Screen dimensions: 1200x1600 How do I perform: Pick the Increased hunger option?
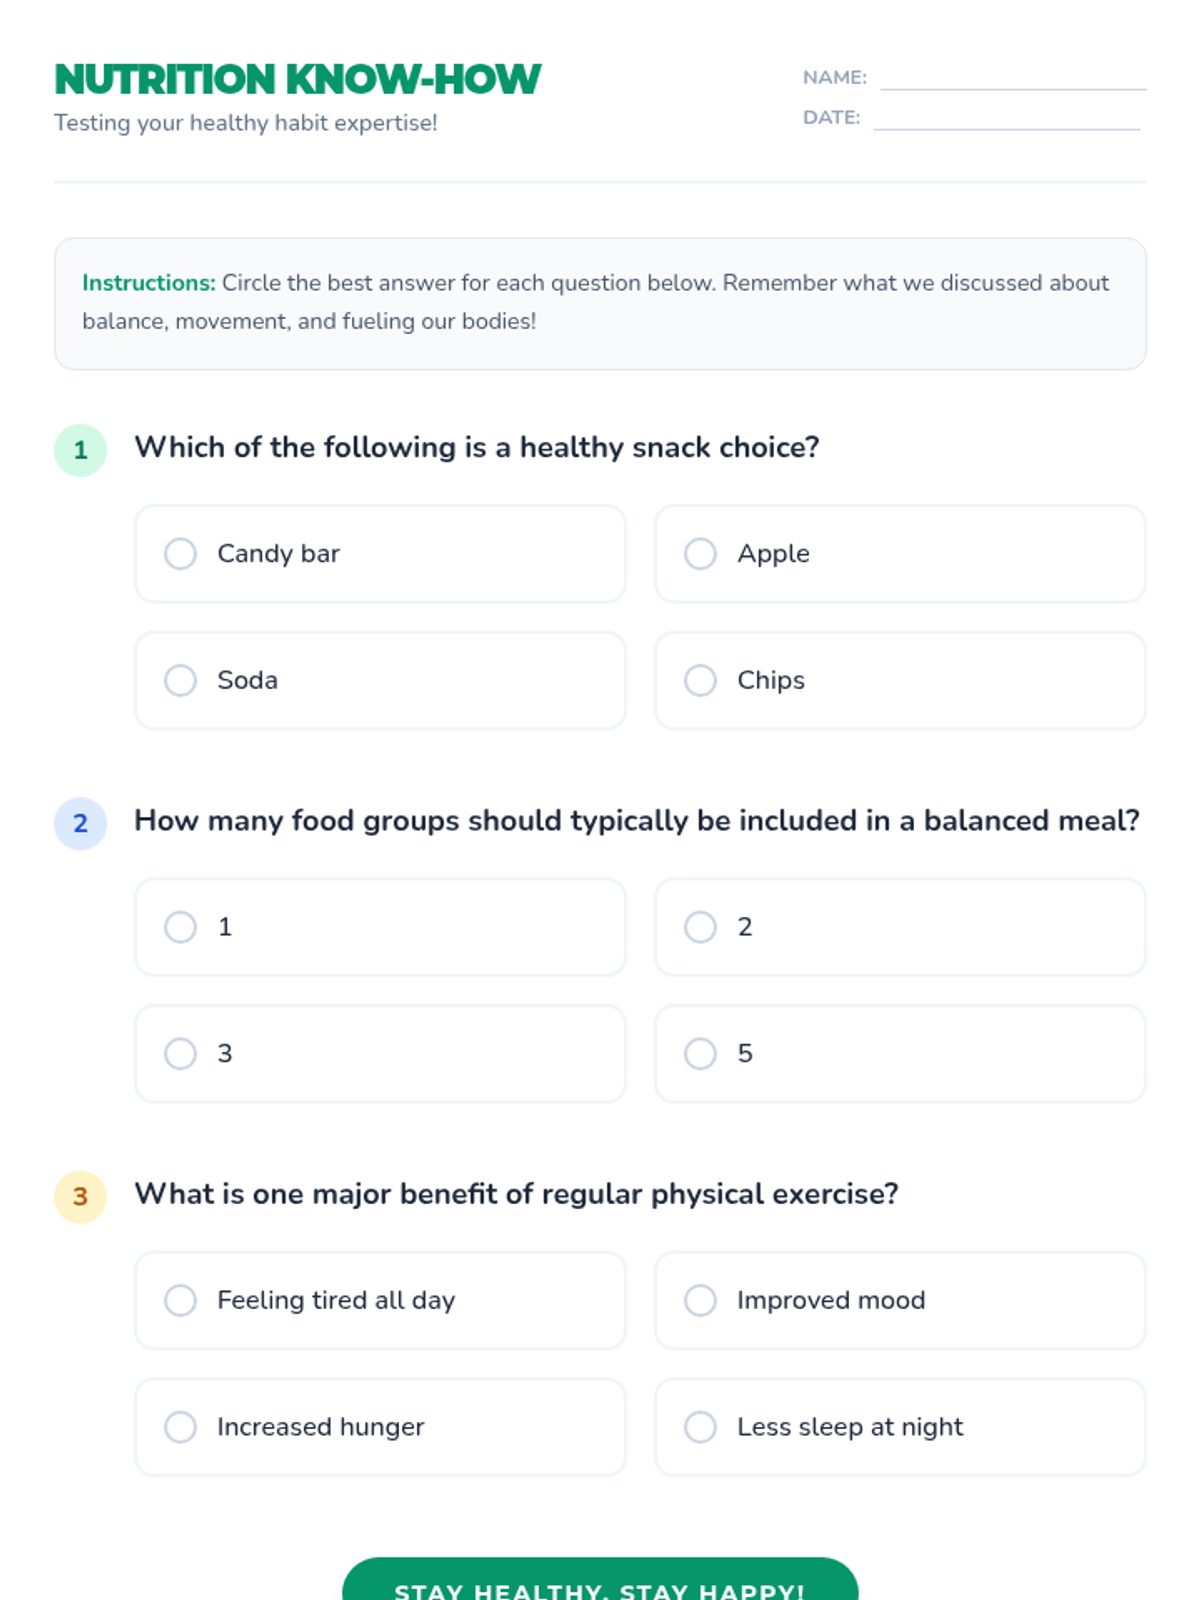coord(180,1427)
